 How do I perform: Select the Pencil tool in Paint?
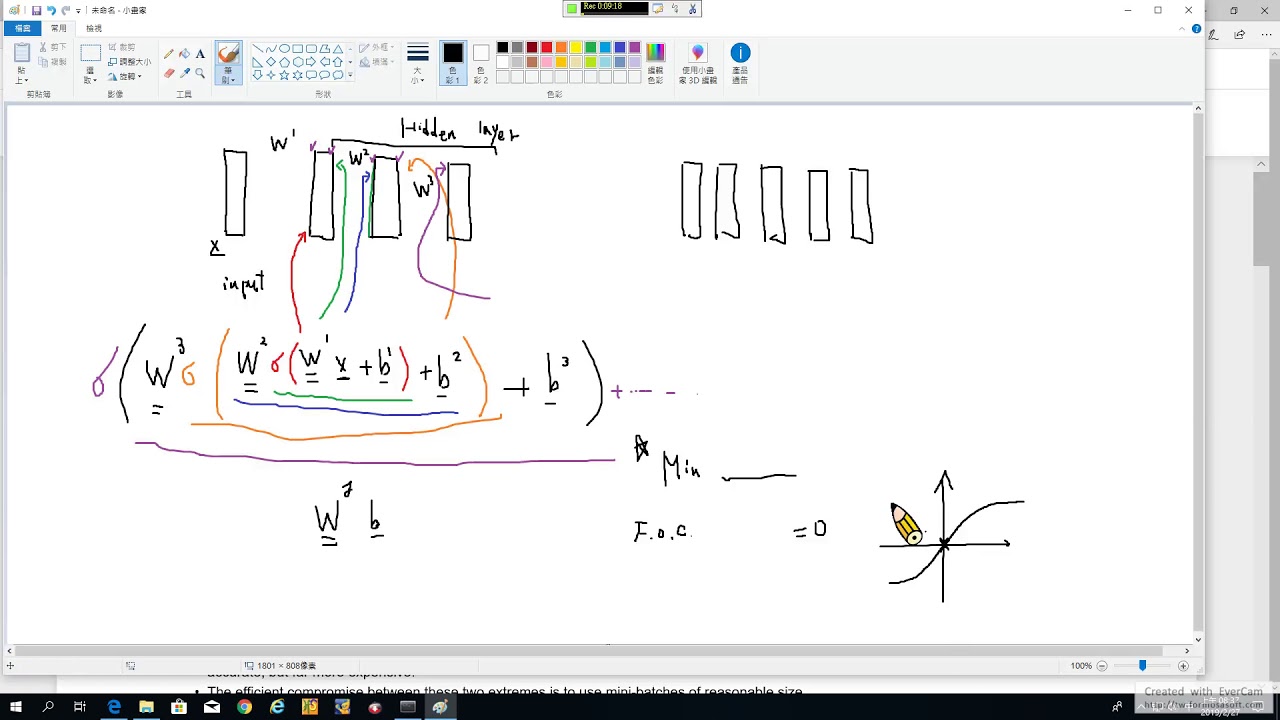168,54
